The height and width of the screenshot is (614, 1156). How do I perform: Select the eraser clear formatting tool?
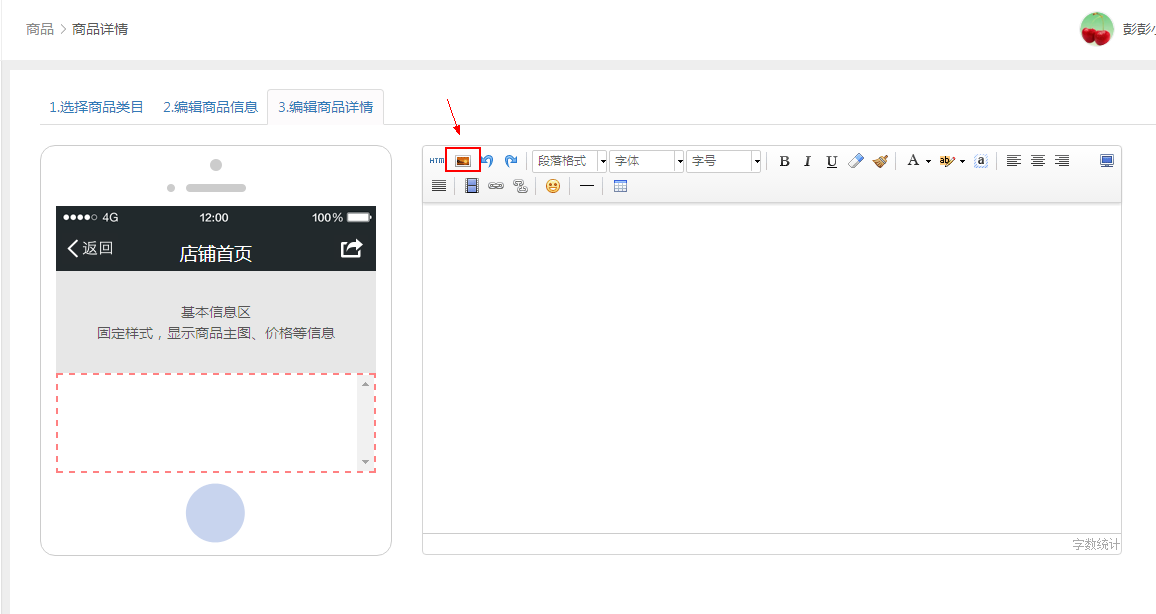(856, 161)
